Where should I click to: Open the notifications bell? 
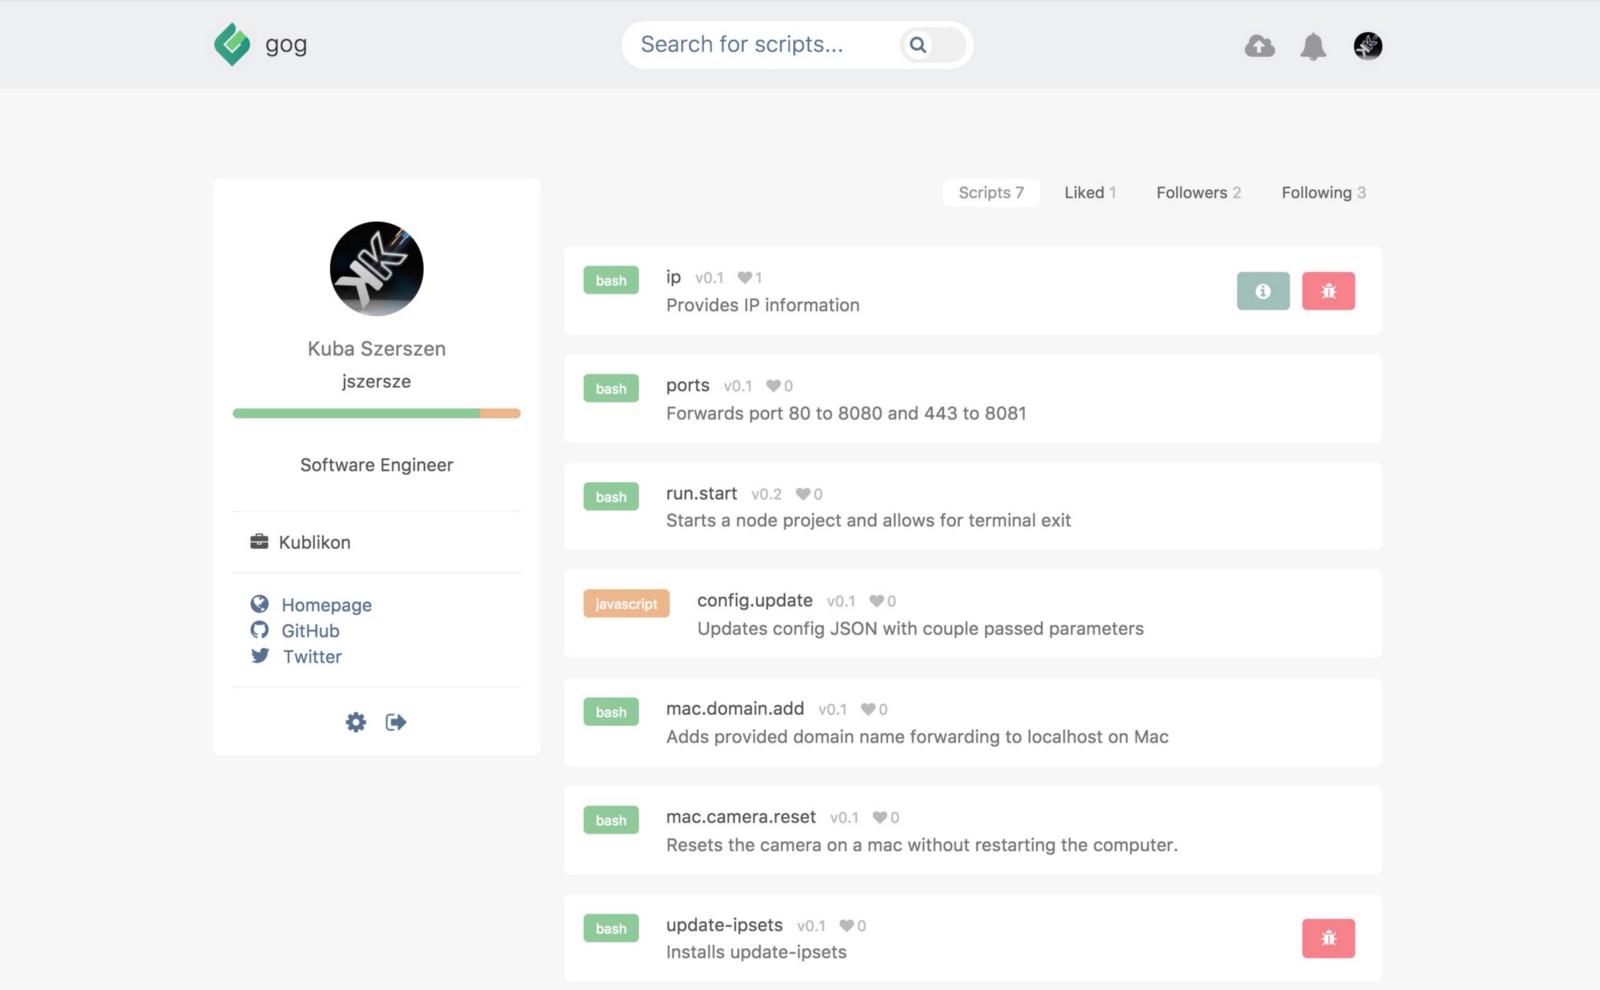click(x=1313, y=46)
